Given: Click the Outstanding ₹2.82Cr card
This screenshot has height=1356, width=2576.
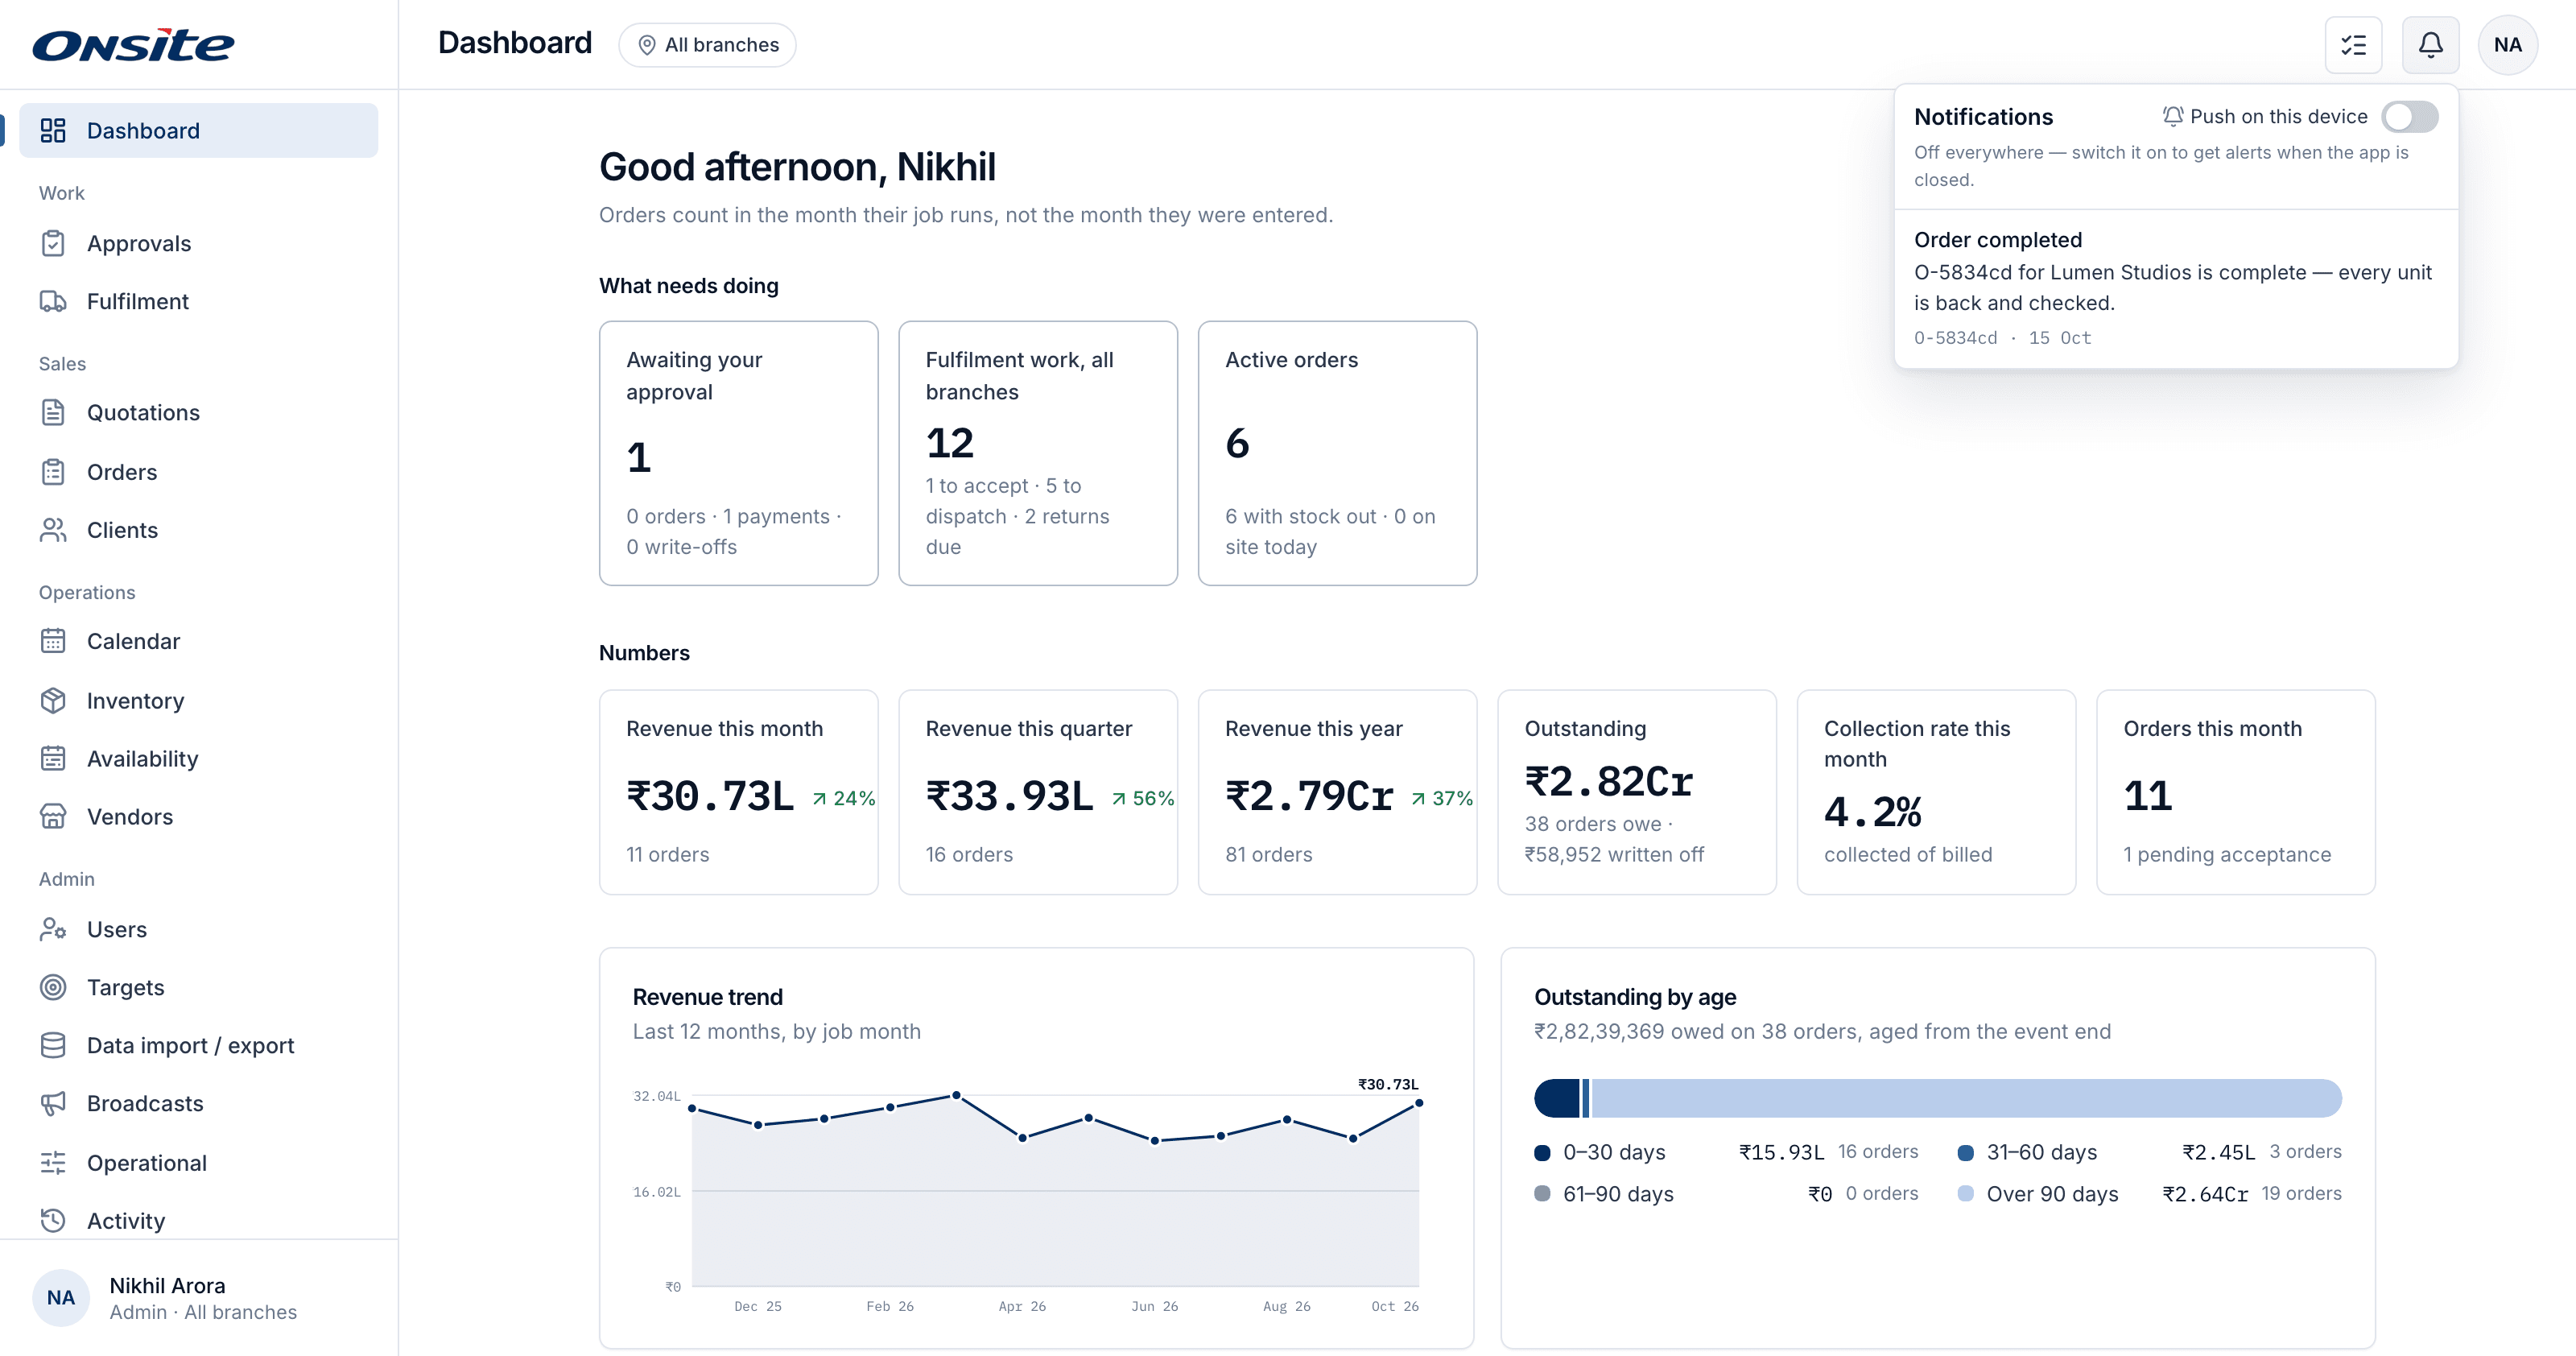Looking at the screenshot, I should [1636, 792].
